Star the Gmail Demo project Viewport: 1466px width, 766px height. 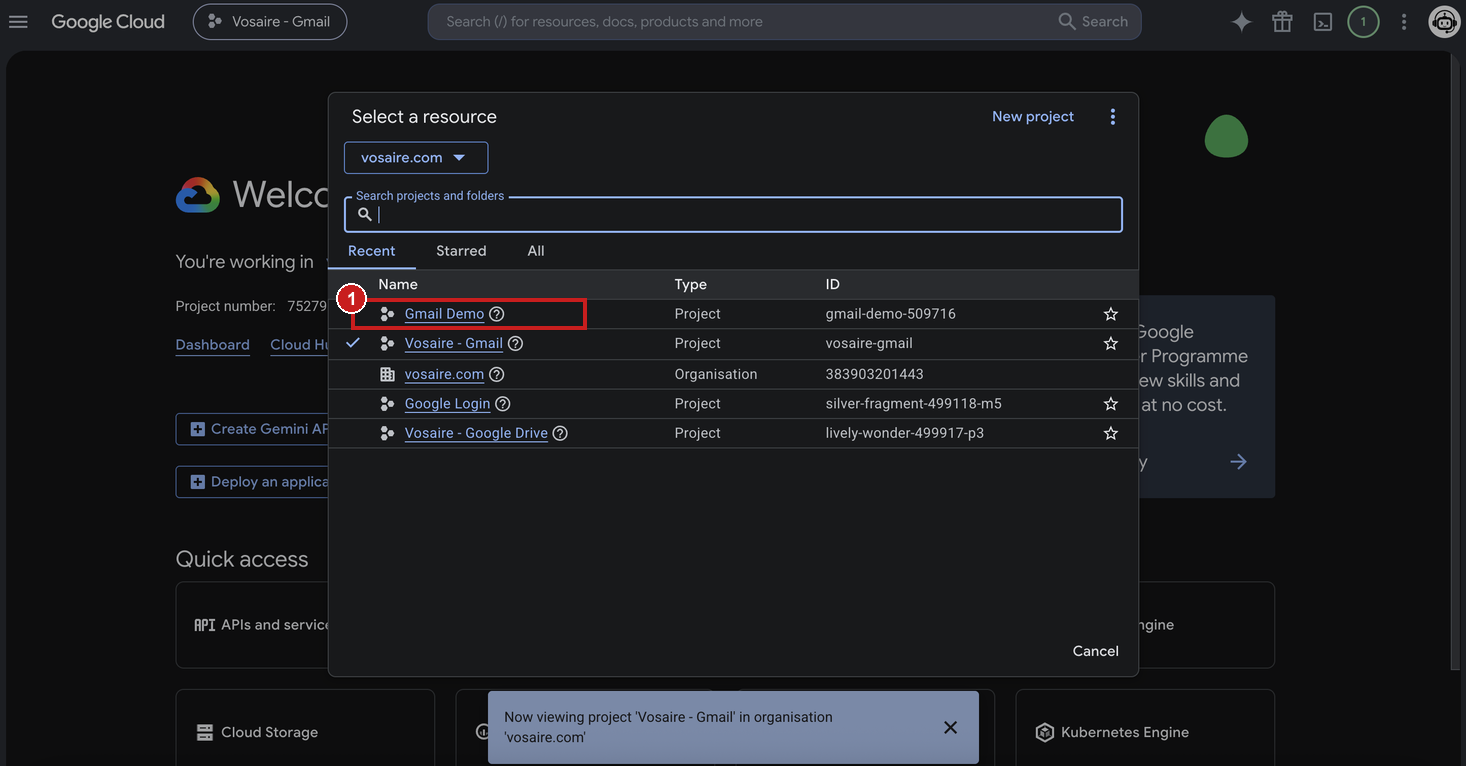(1110, 314)
